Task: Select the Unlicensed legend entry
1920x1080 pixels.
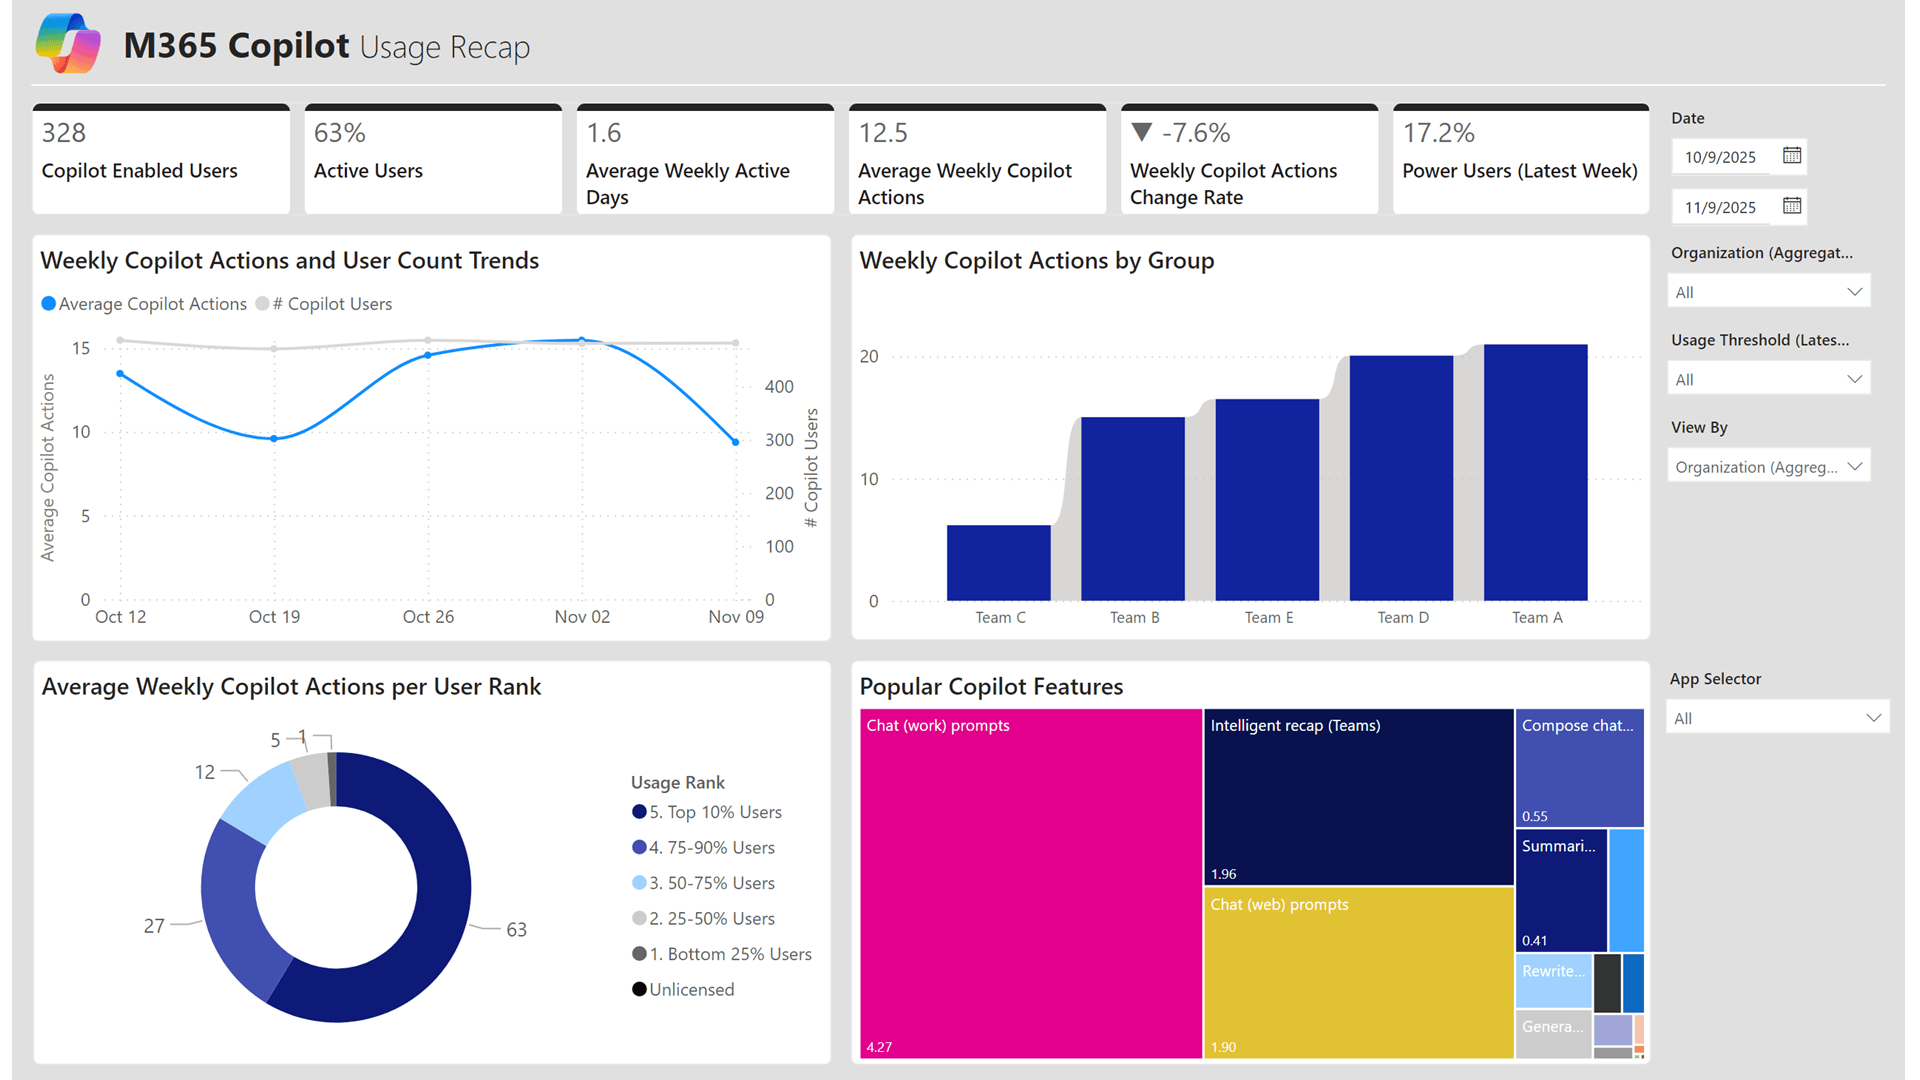Action: [x=639, y=989]
